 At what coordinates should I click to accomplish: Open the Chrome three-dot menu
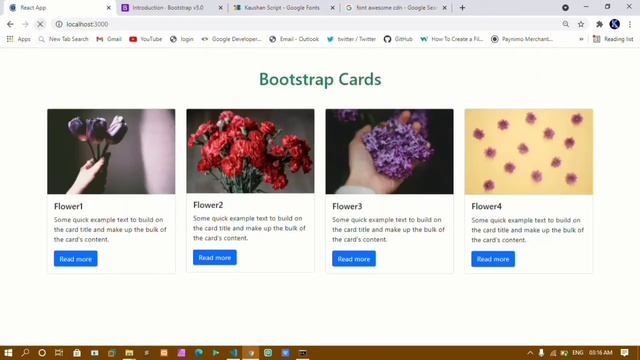click(x=630, y=24)
